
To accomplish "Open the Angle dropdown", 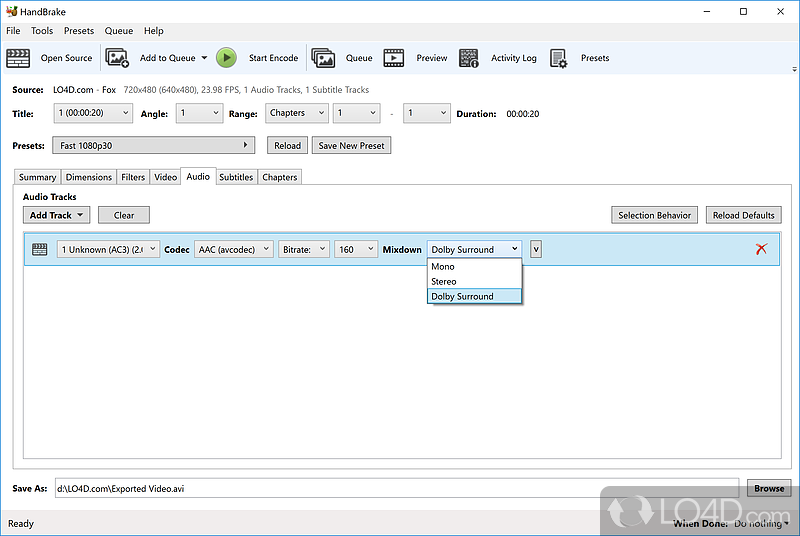I will (x=199, y=113).
